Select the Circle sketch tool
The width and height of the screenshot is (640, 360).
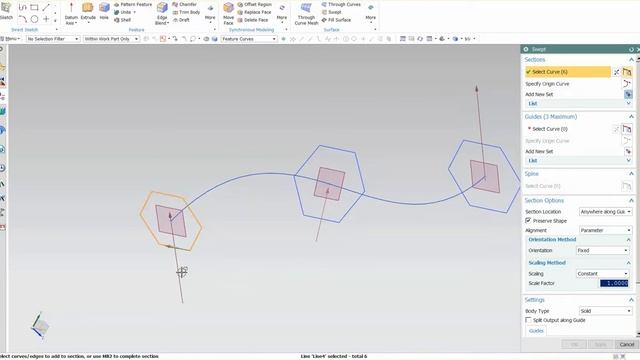click(x=34, y=19)
